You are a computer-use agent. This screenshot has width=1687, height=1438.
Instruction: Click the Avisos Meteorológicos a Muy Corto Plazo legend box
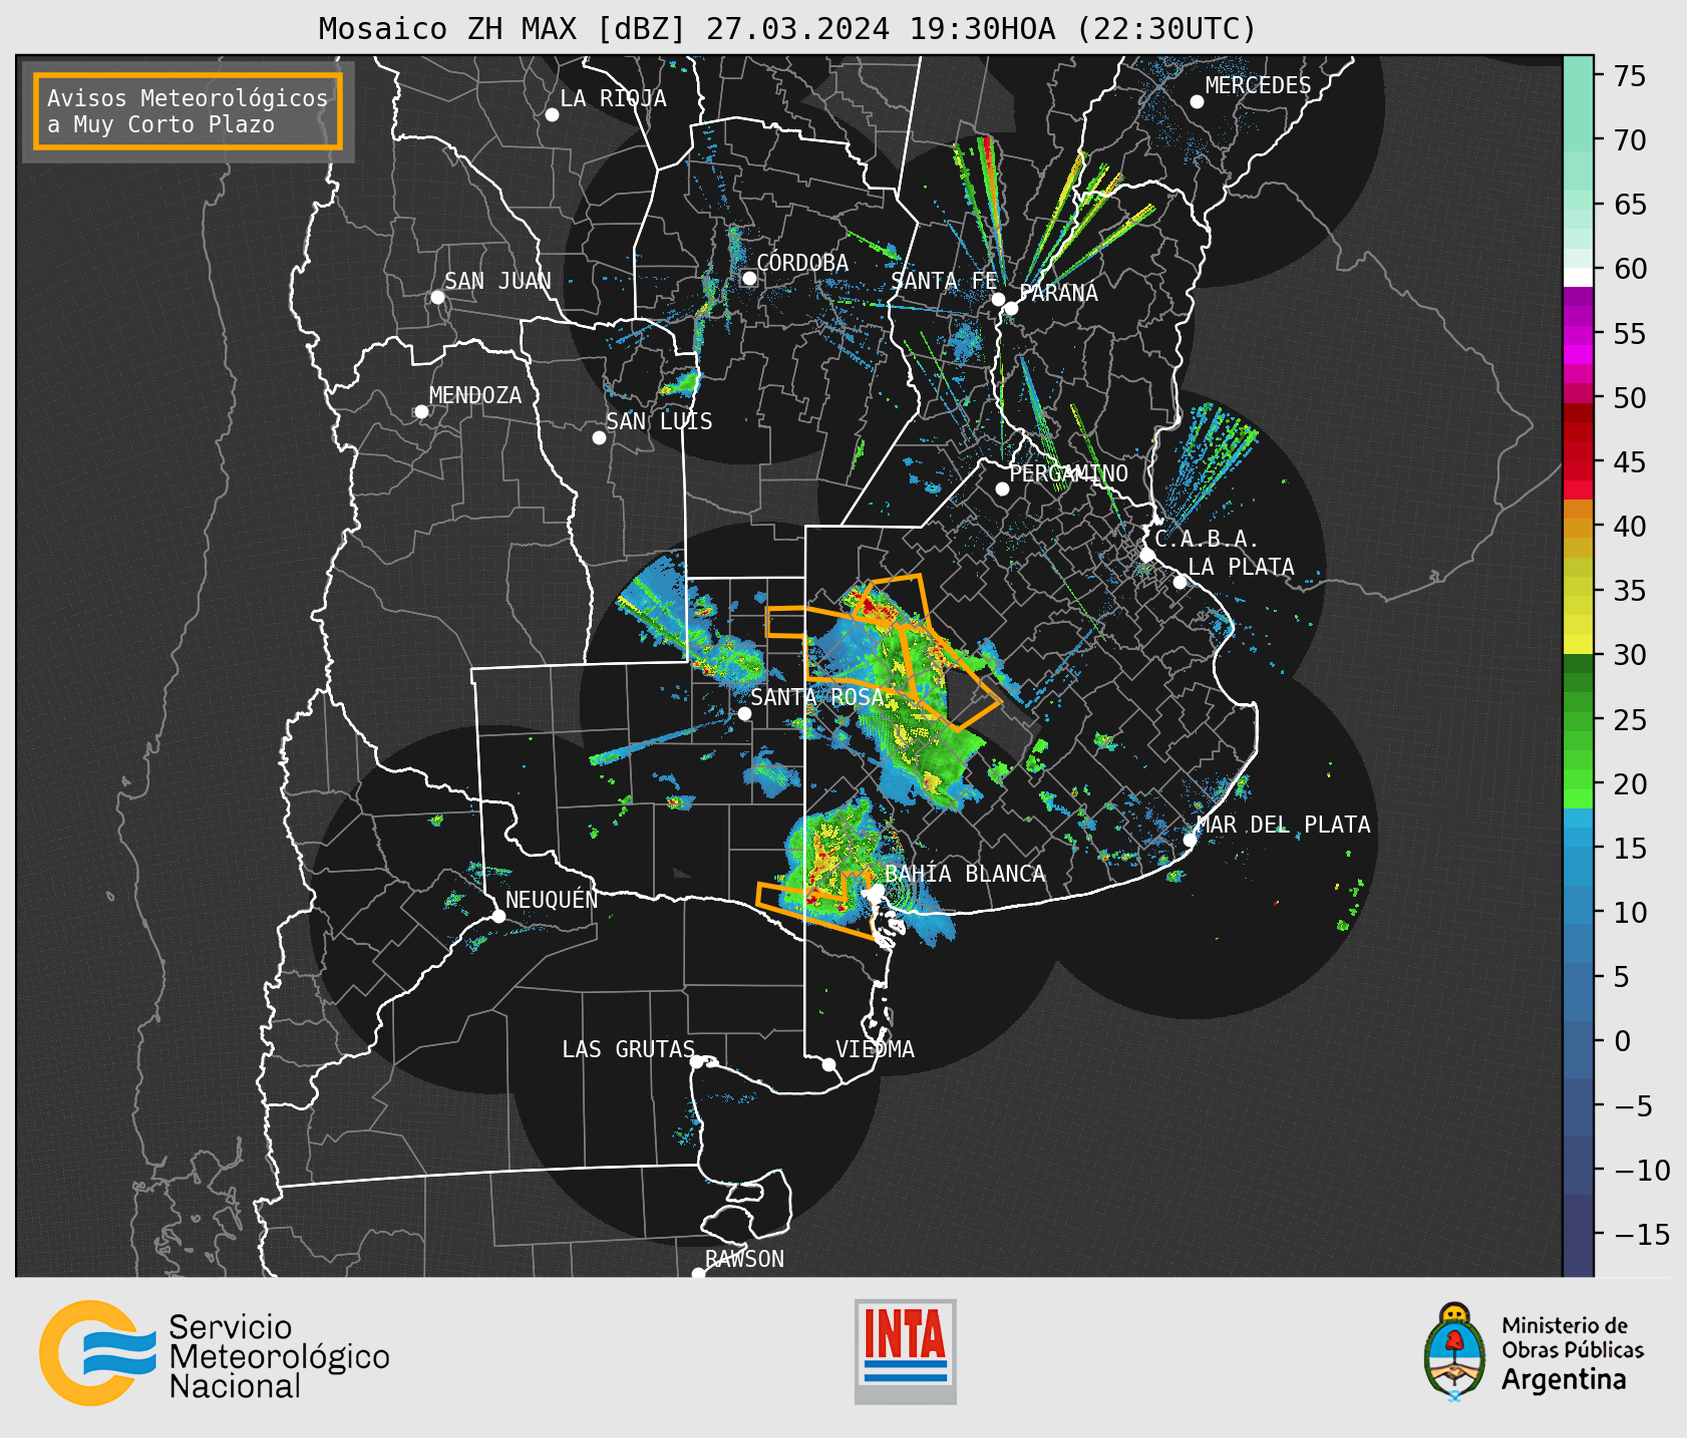tap(188, 111)
